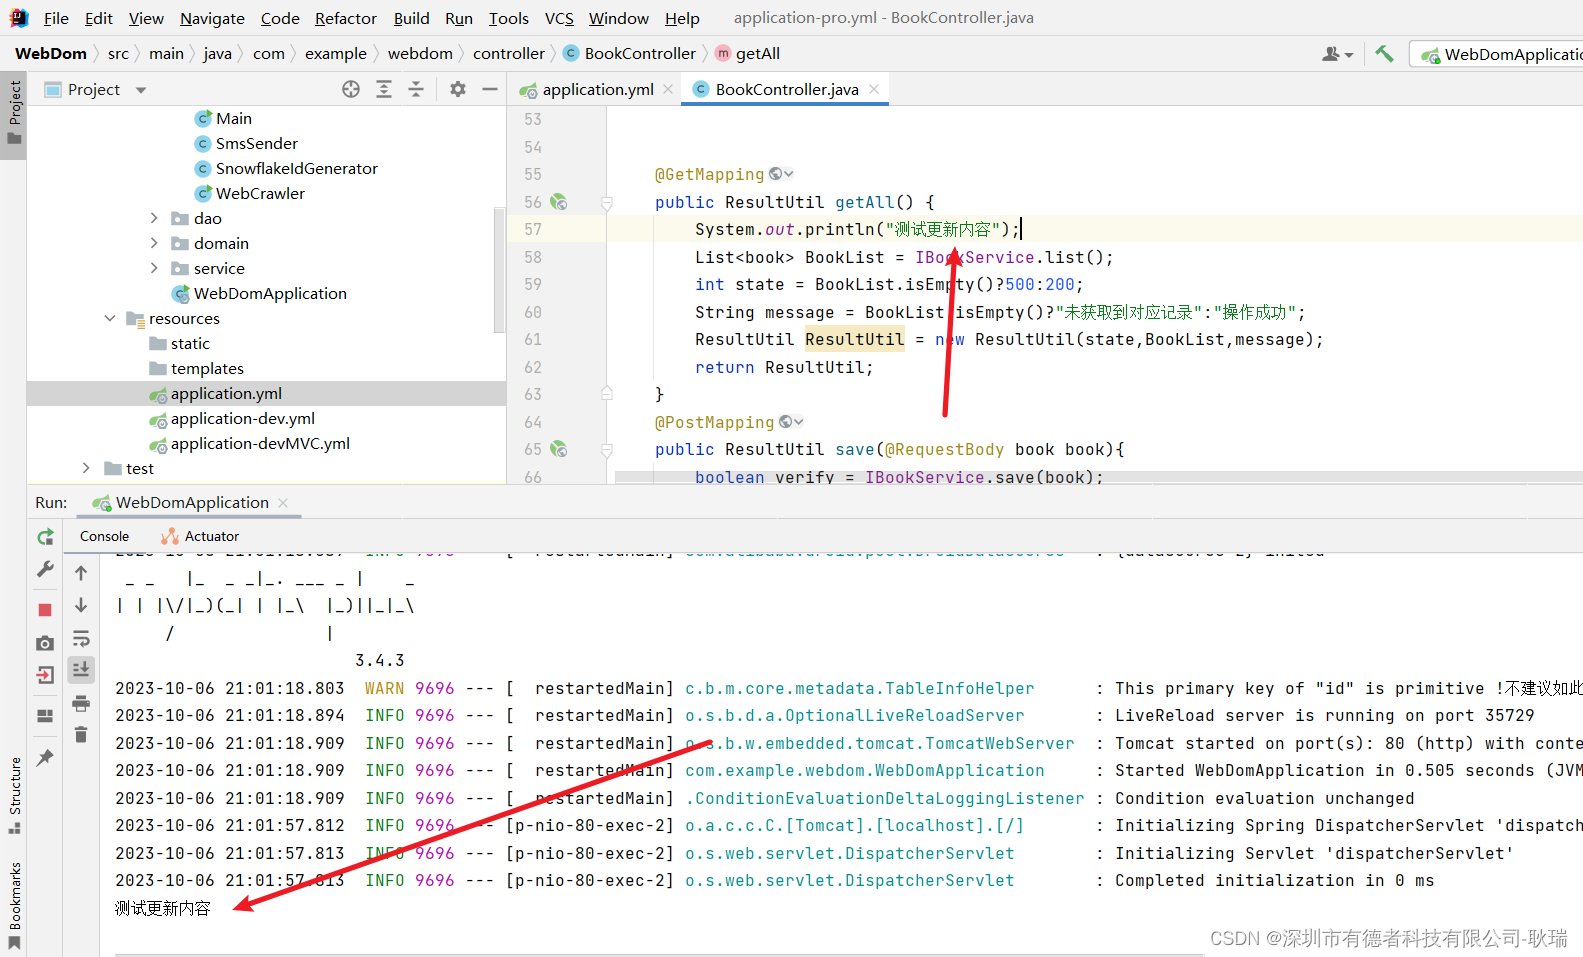
Task: Select SnowflakeIdGenerator class in tree
Action: 297,168
